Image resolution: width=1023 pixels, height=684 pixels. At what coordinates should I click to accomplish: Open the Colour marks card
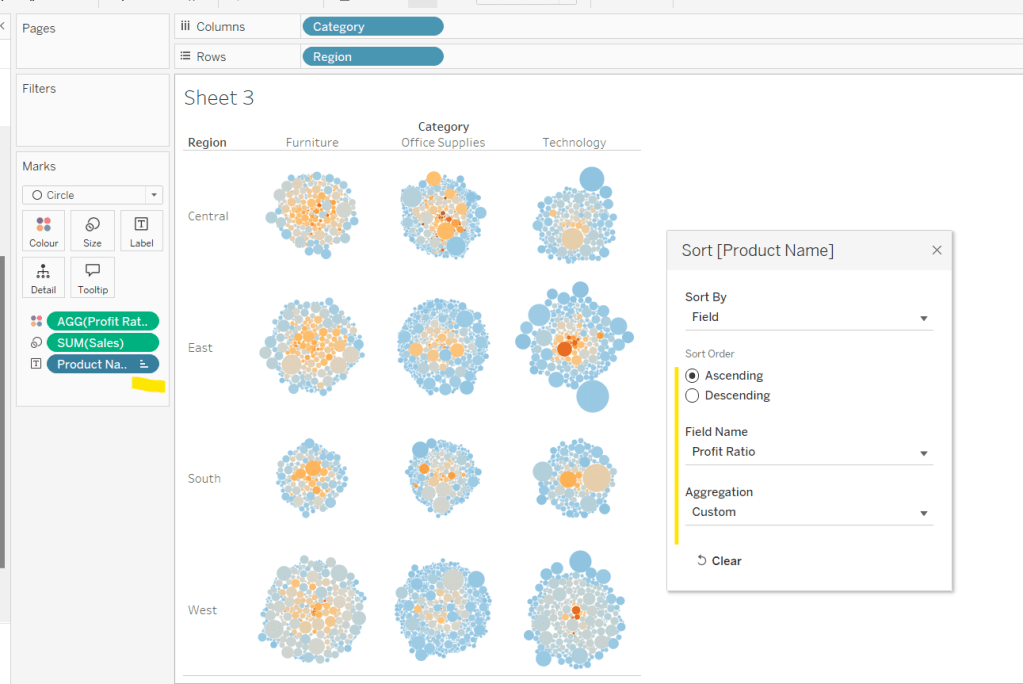(x=43, y=230)
